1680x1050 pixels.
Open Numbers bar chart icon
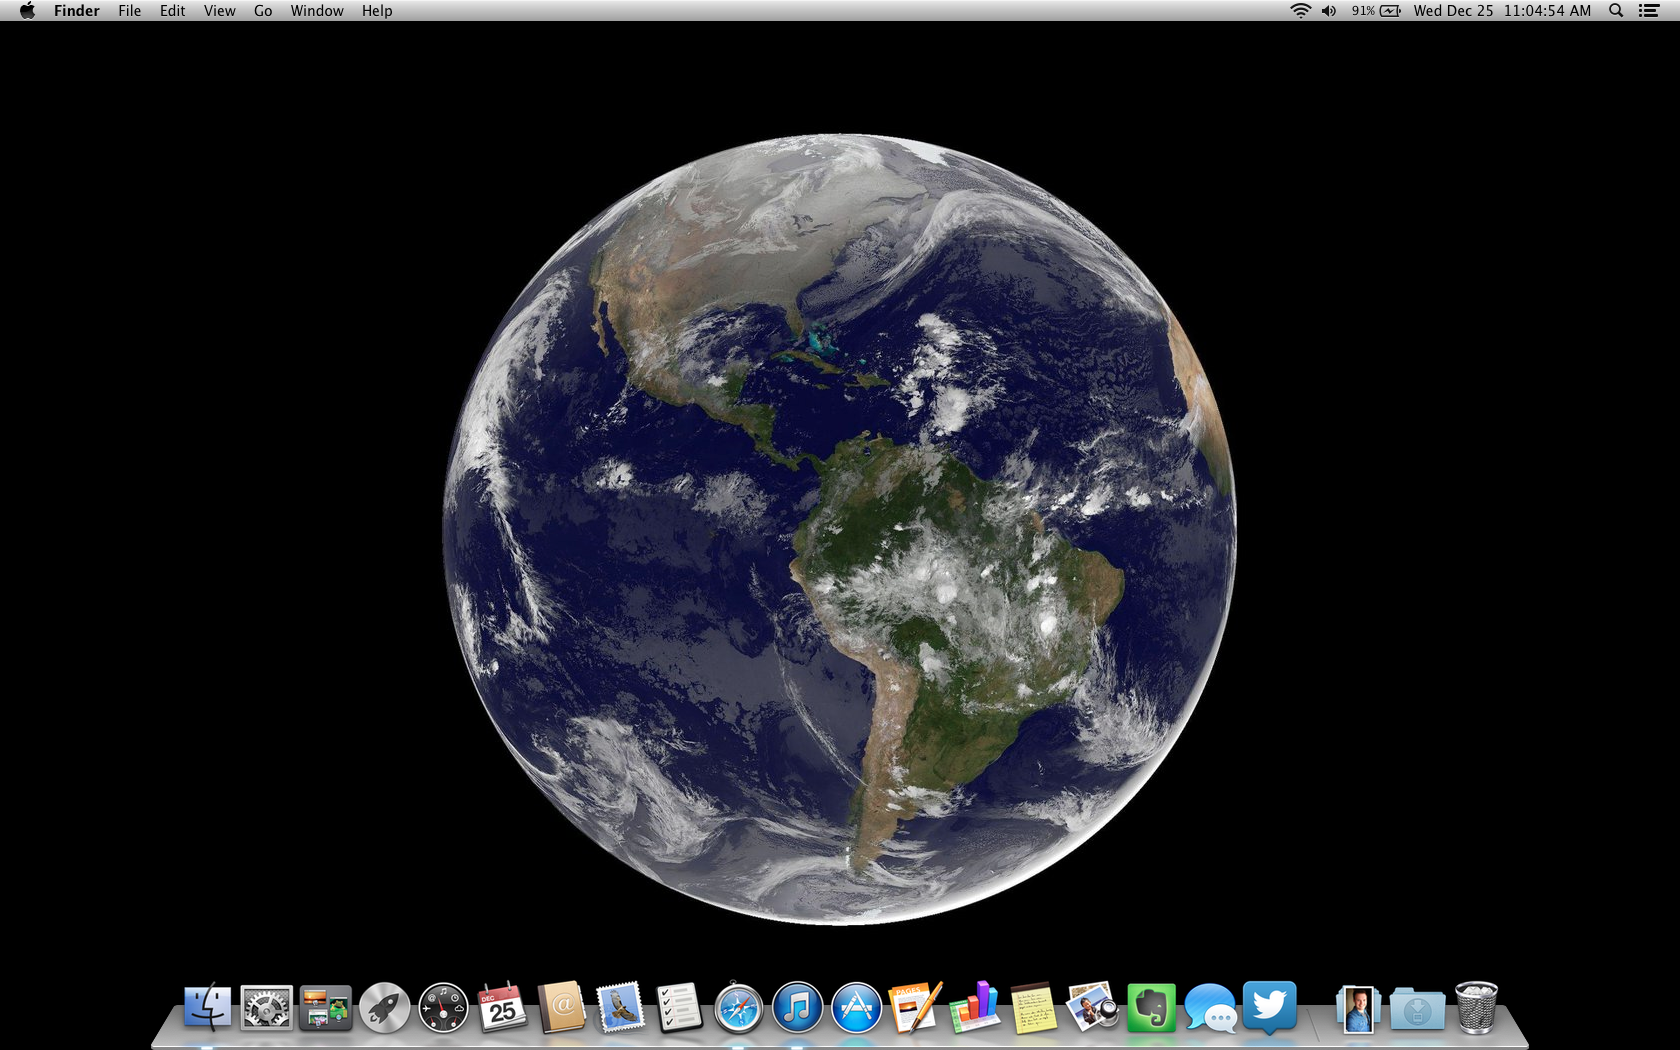(x=974, y=1007)
